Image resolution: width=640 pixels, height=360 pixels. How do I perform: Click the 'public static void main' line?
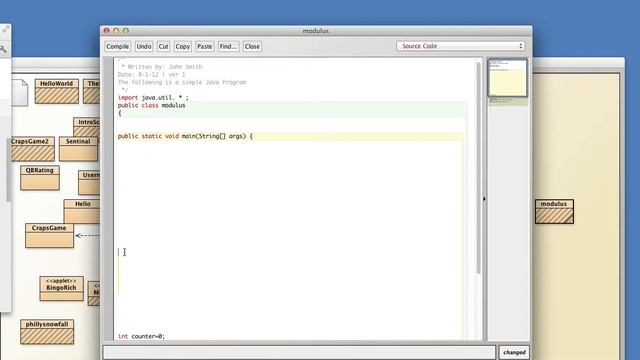185,136
